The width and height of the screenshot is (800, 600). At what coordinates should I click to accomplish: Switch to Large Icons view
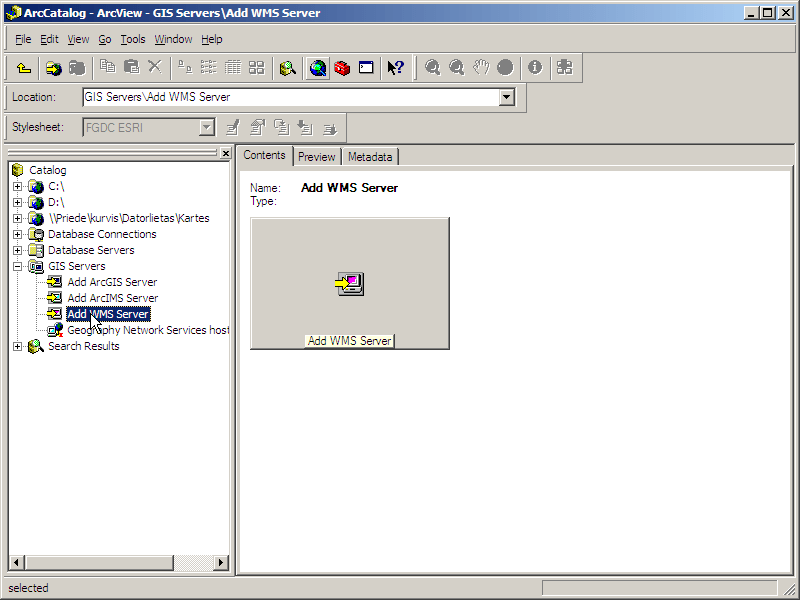click(x=185, y=67)
